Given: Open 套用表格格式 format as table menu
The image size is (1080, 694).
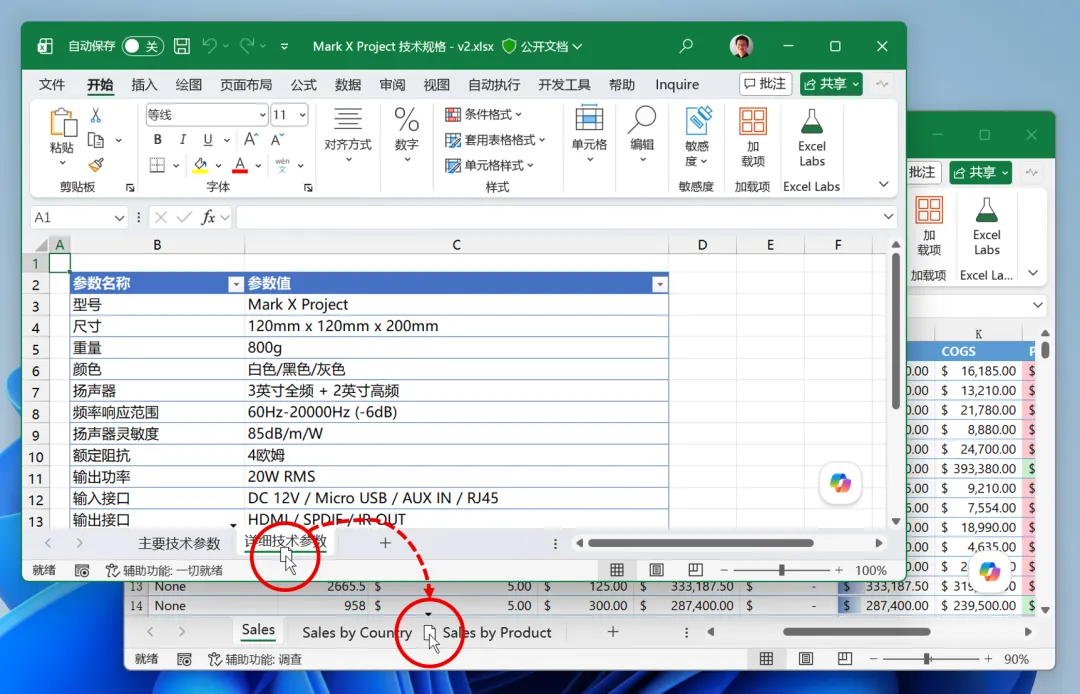Looking at the screenshot, I should click(x=495, y=140).
